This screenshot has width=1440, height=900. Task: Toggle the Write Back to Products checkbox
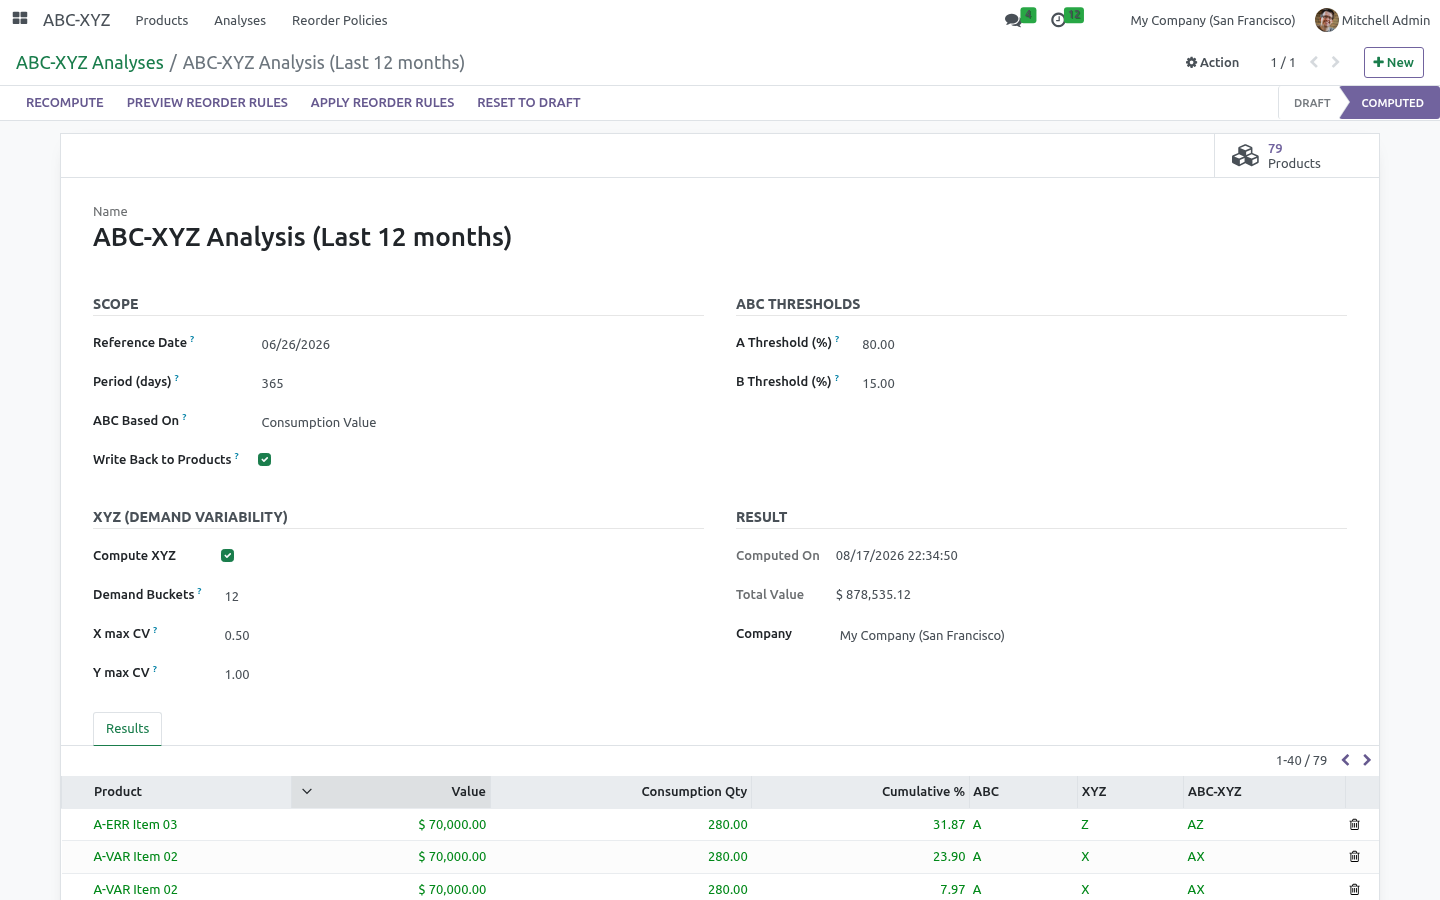click(x=265, y=460)
